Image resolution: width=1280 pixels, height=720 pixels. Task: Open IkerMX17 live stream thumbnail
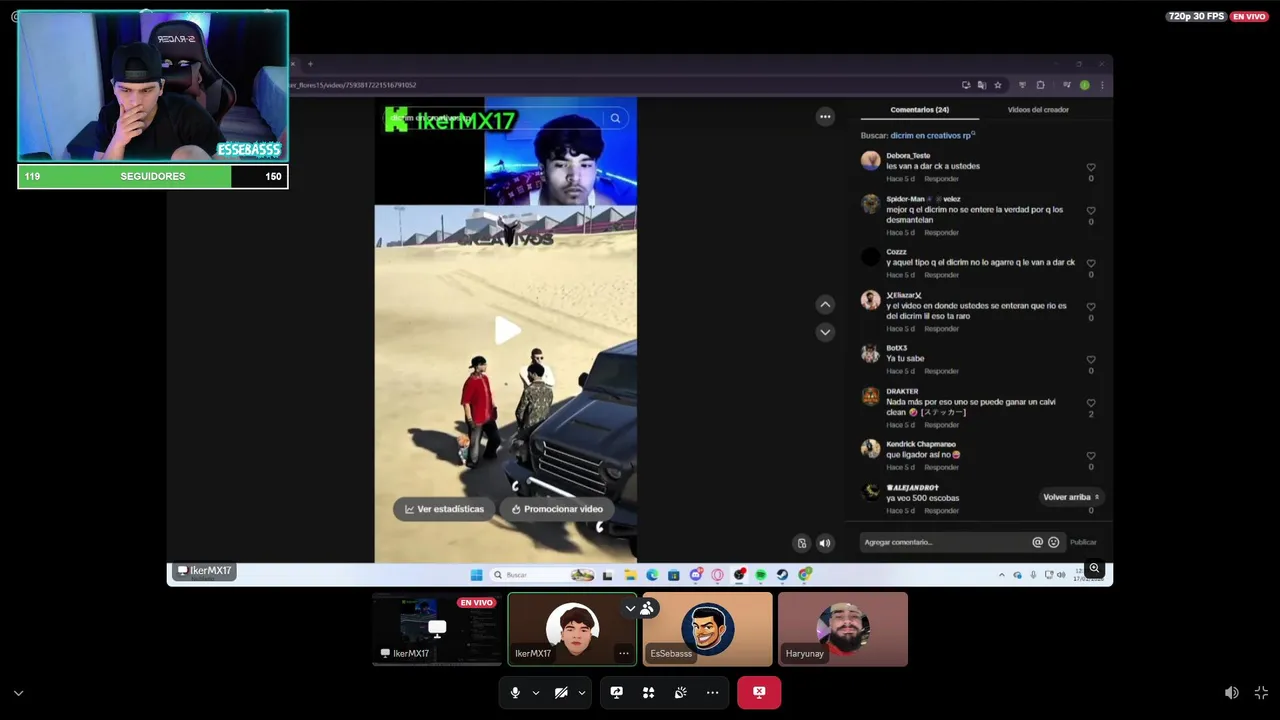437,629
